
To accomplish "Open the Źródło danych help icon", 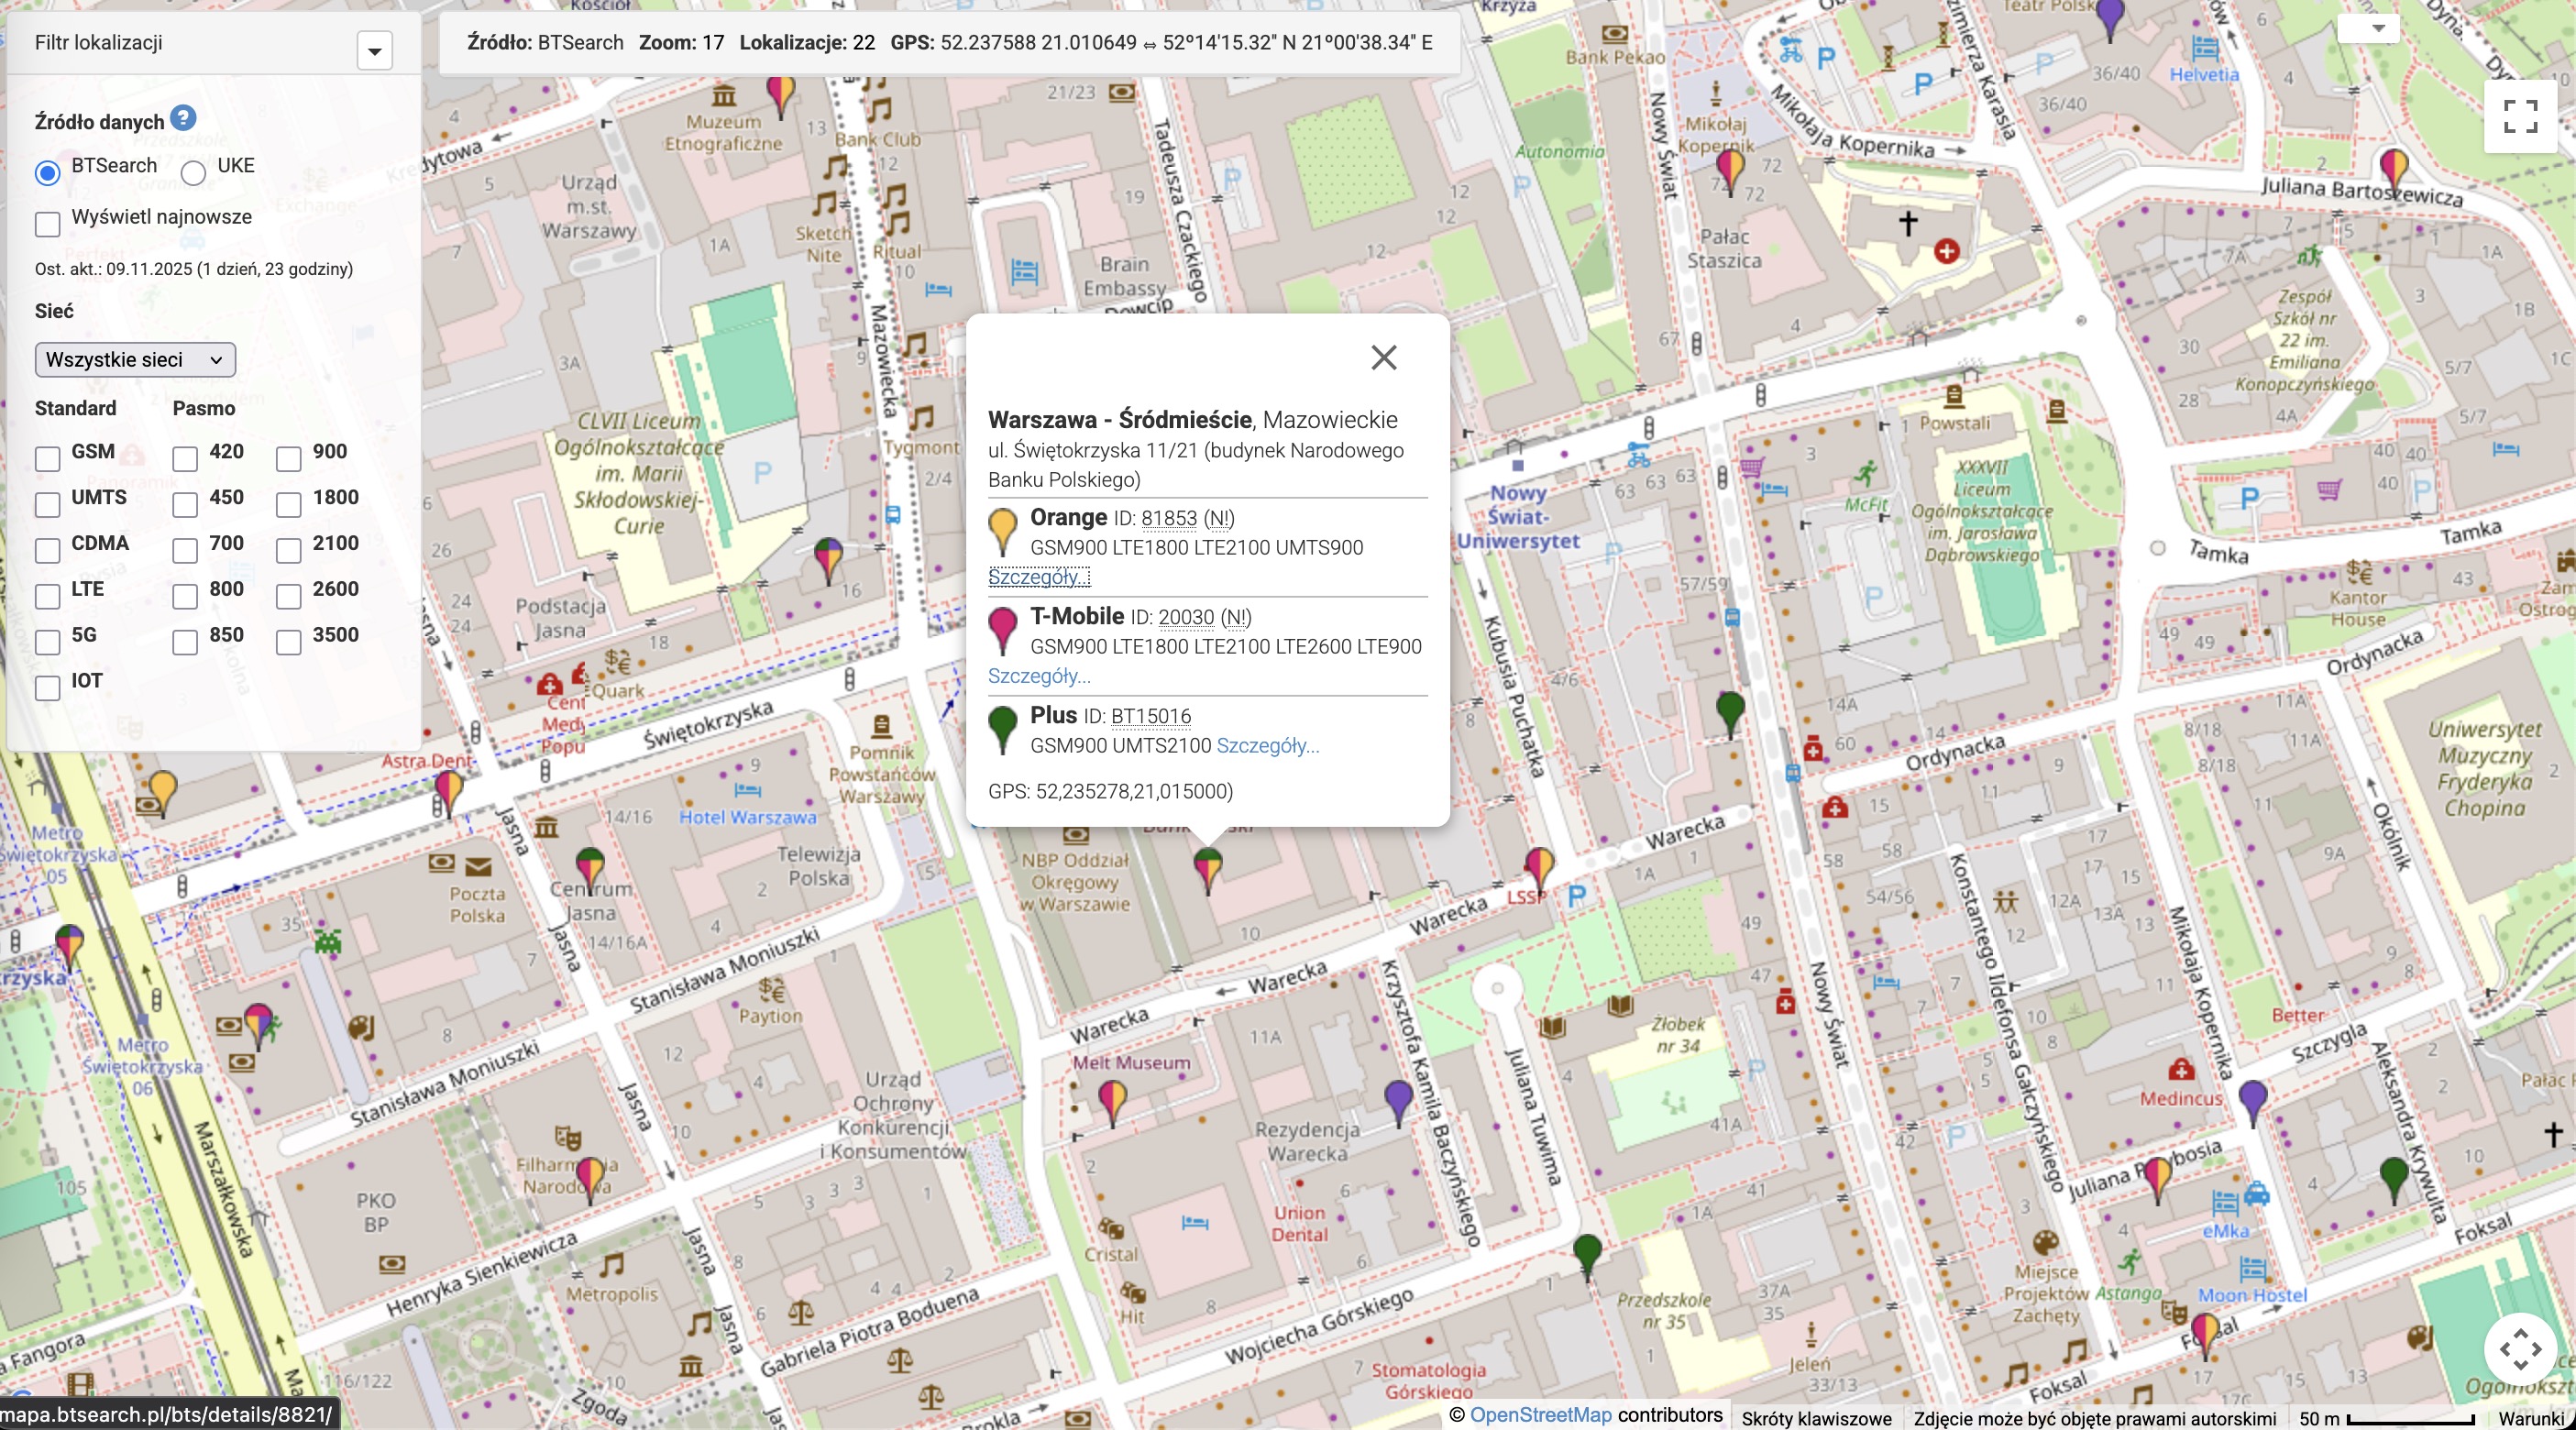I will pyautogui.click(x=183, y=118).
